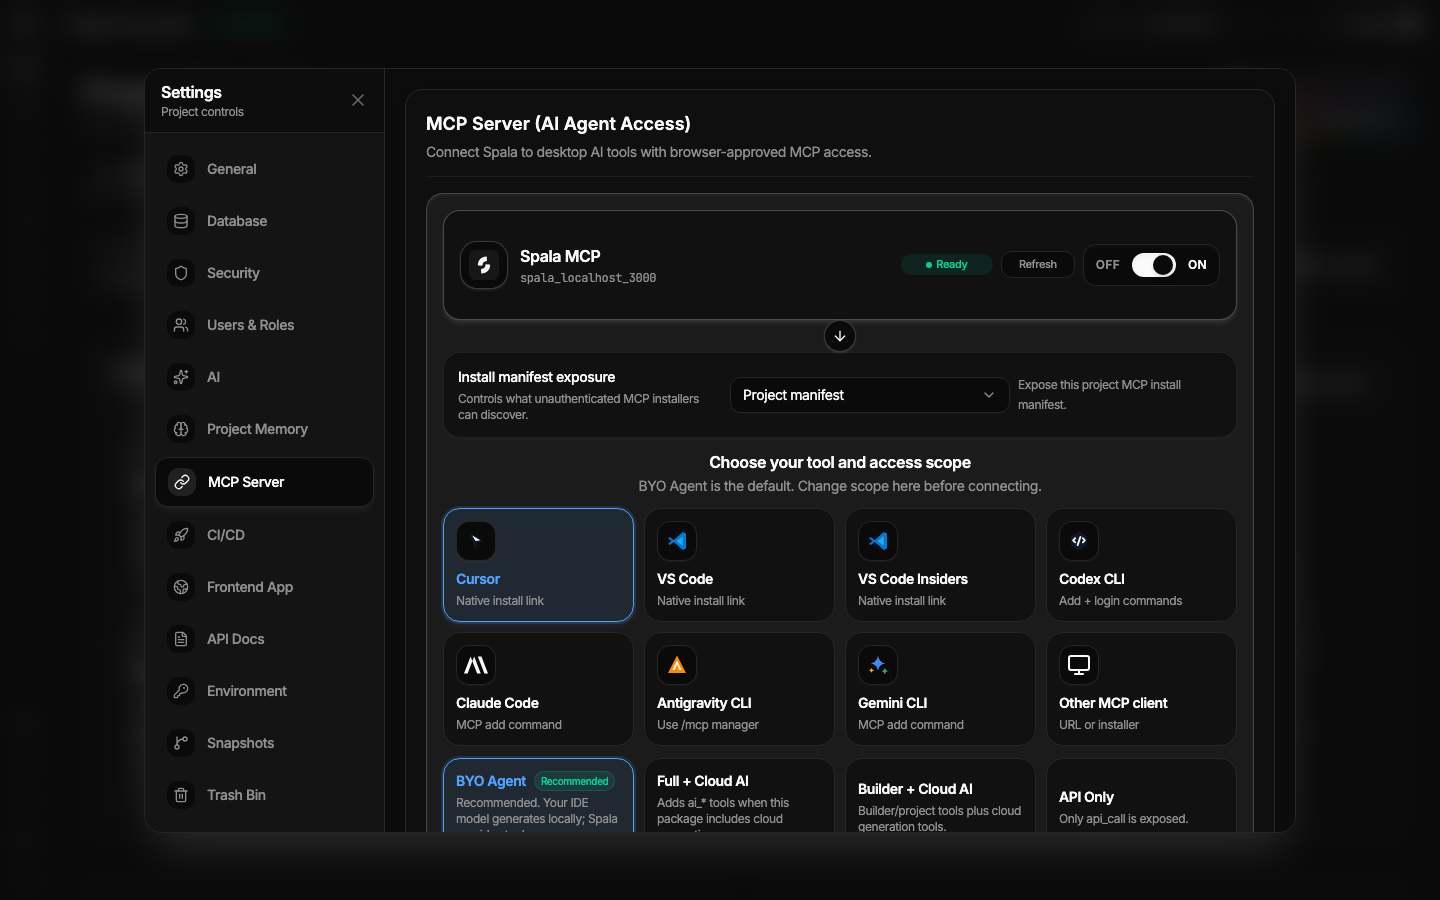Screen dimensions: 1440x900
Task: Click the Antigravity CLI triangle icon
Action: click(x=677, y=665)
